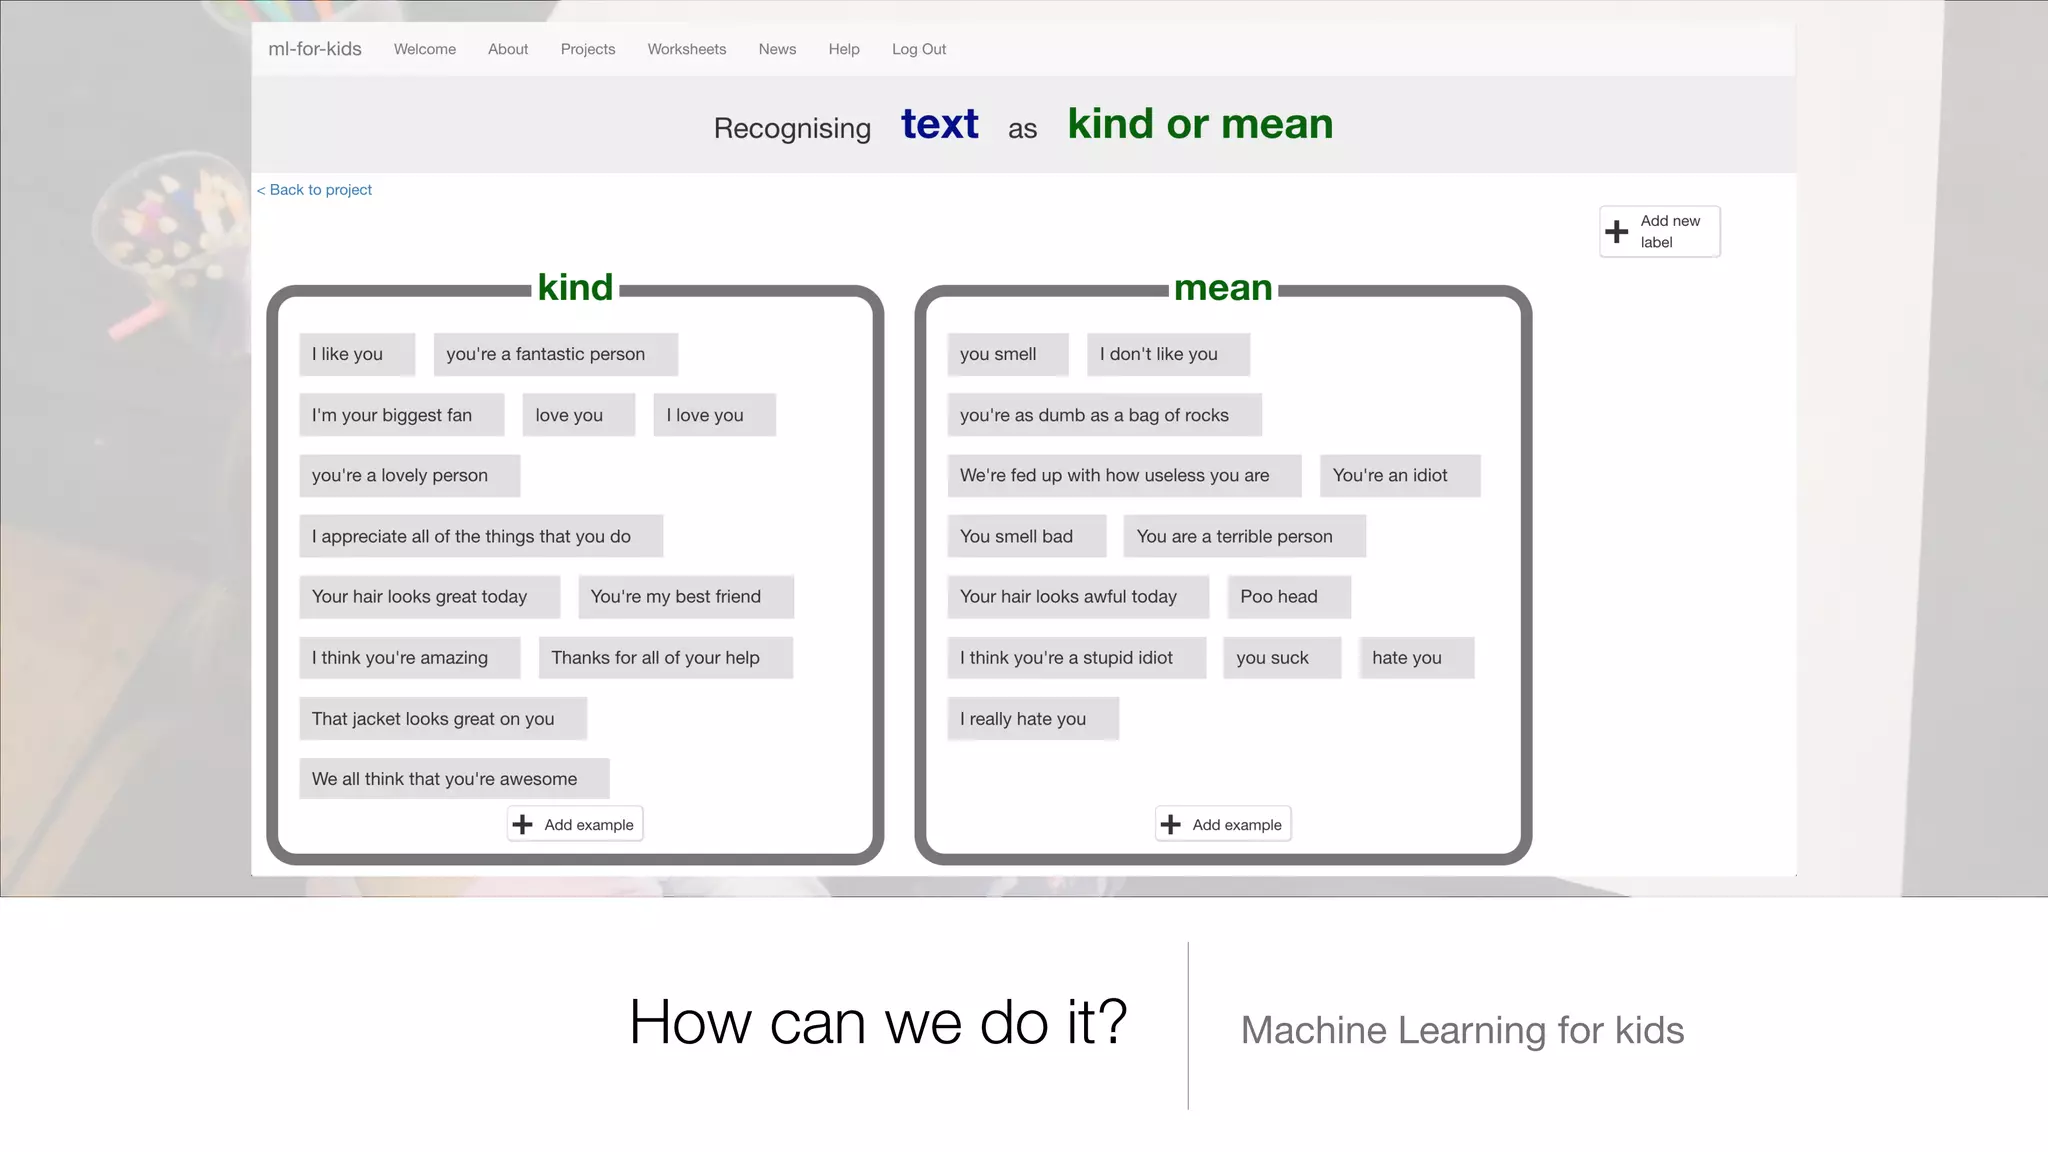Screen dimensions: 2048x1152
Task: Open the News navbar item
Action: [777, 49]
